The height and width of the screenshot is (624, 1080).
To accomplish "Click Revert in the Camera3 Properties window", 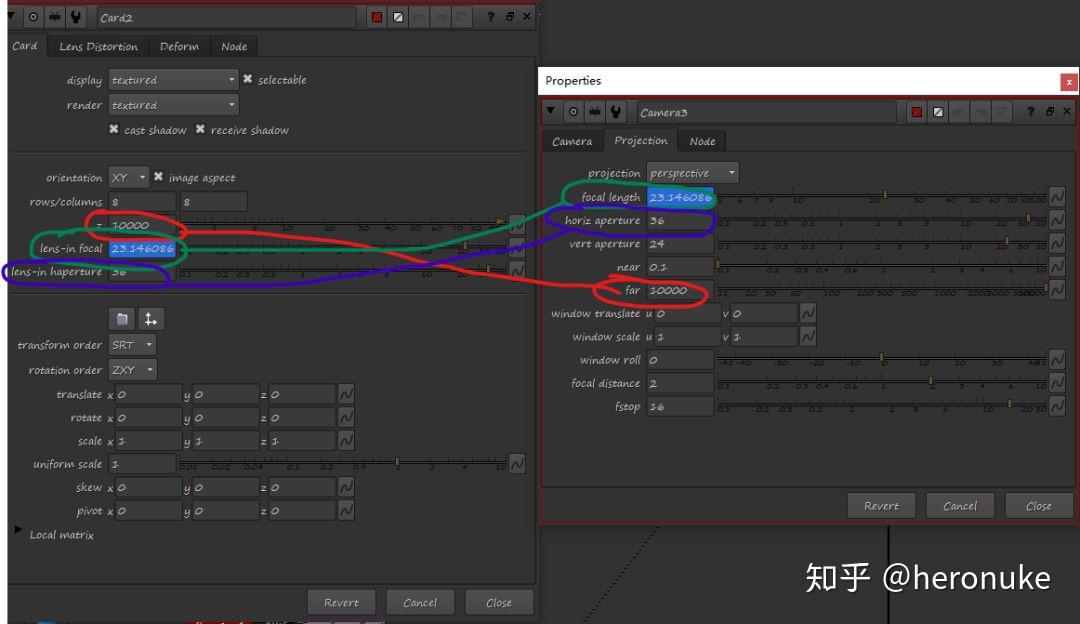I will [882, 506].
